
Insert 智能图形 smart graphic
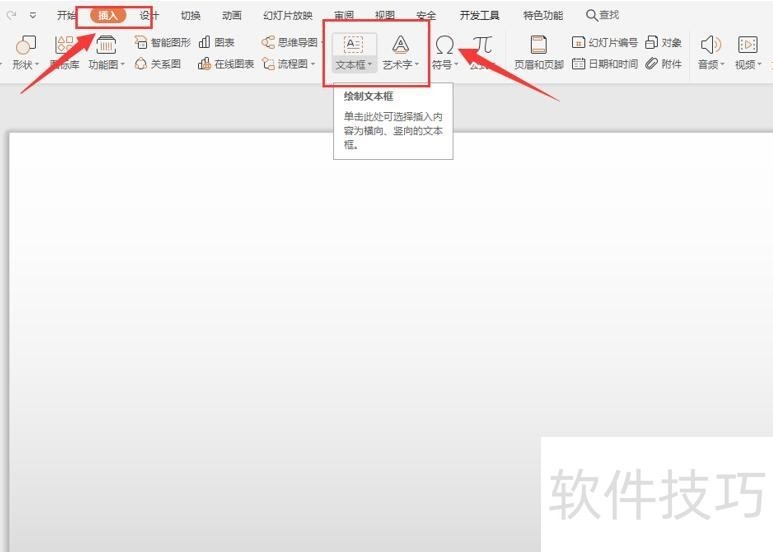[162, 42]
